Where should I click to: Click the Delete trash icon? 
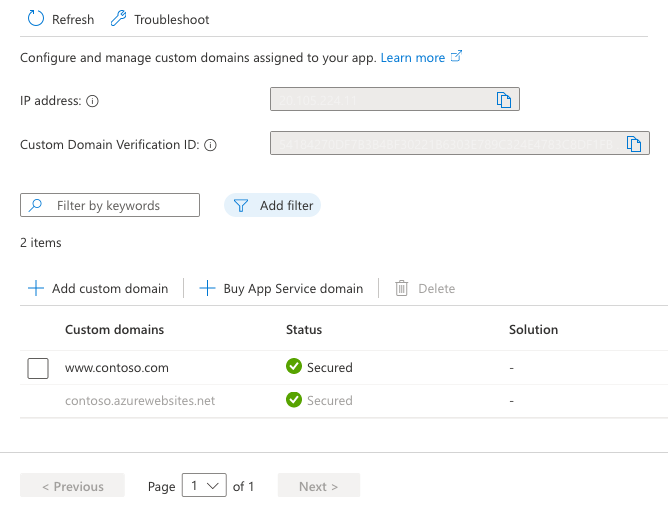[402, 288]
